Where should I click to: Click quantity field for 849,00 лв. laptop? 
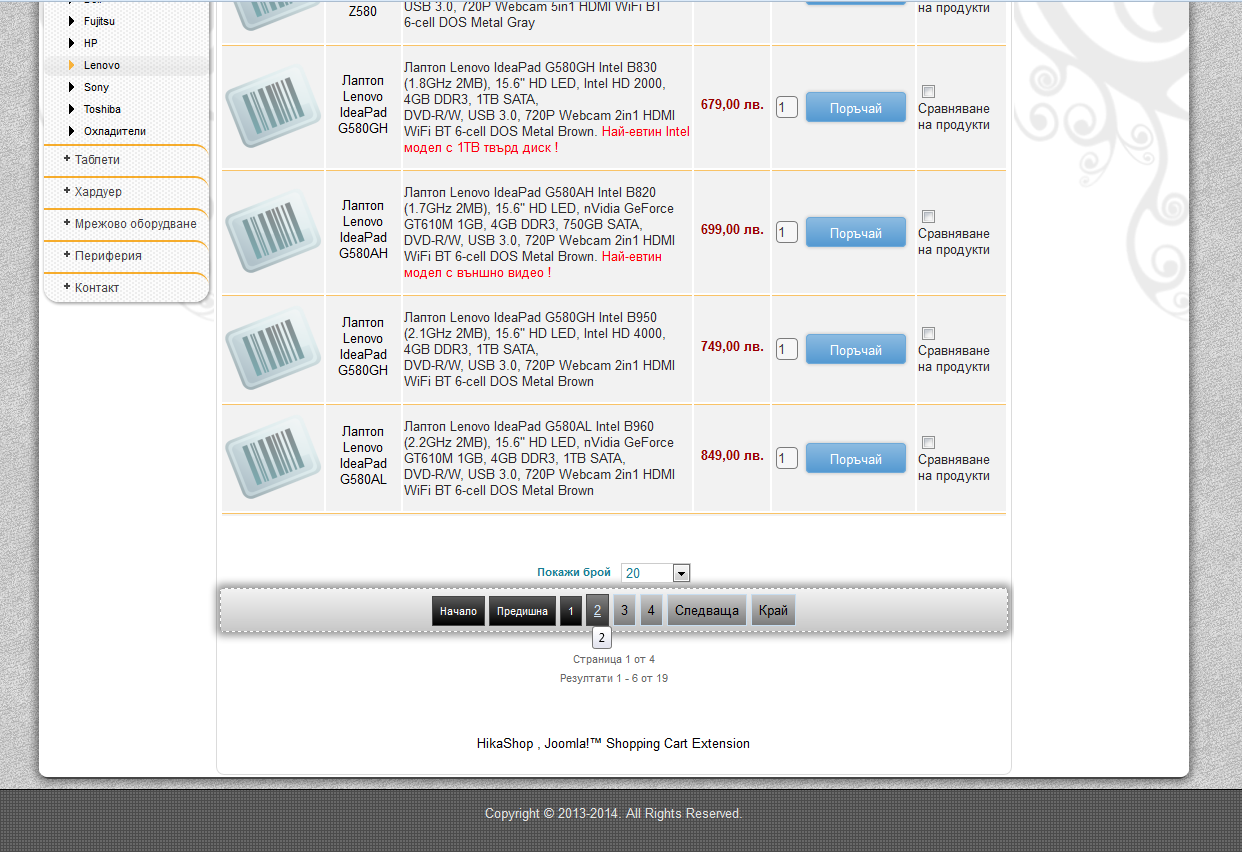(787, 459)
